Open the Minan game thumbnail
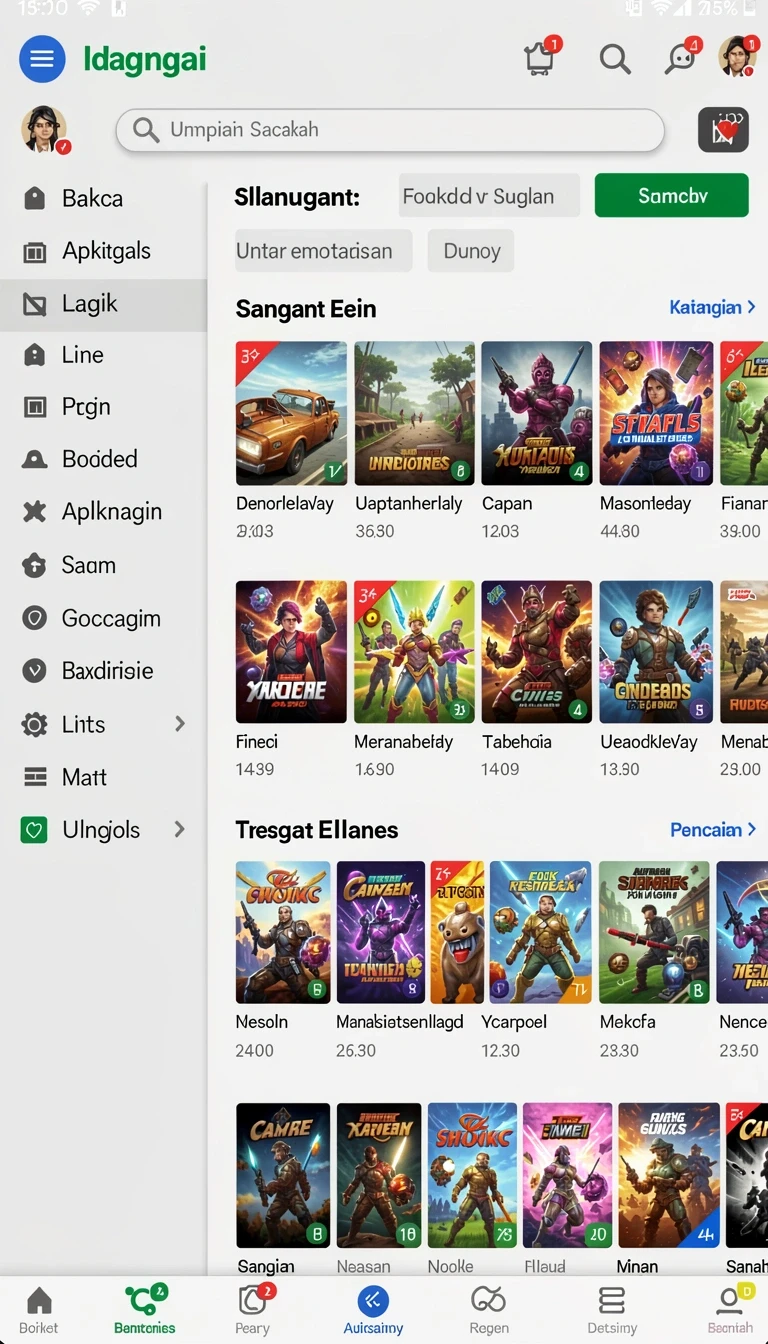The height and width of the screenshot is (1344, 768). click(x=669, y=1175)
